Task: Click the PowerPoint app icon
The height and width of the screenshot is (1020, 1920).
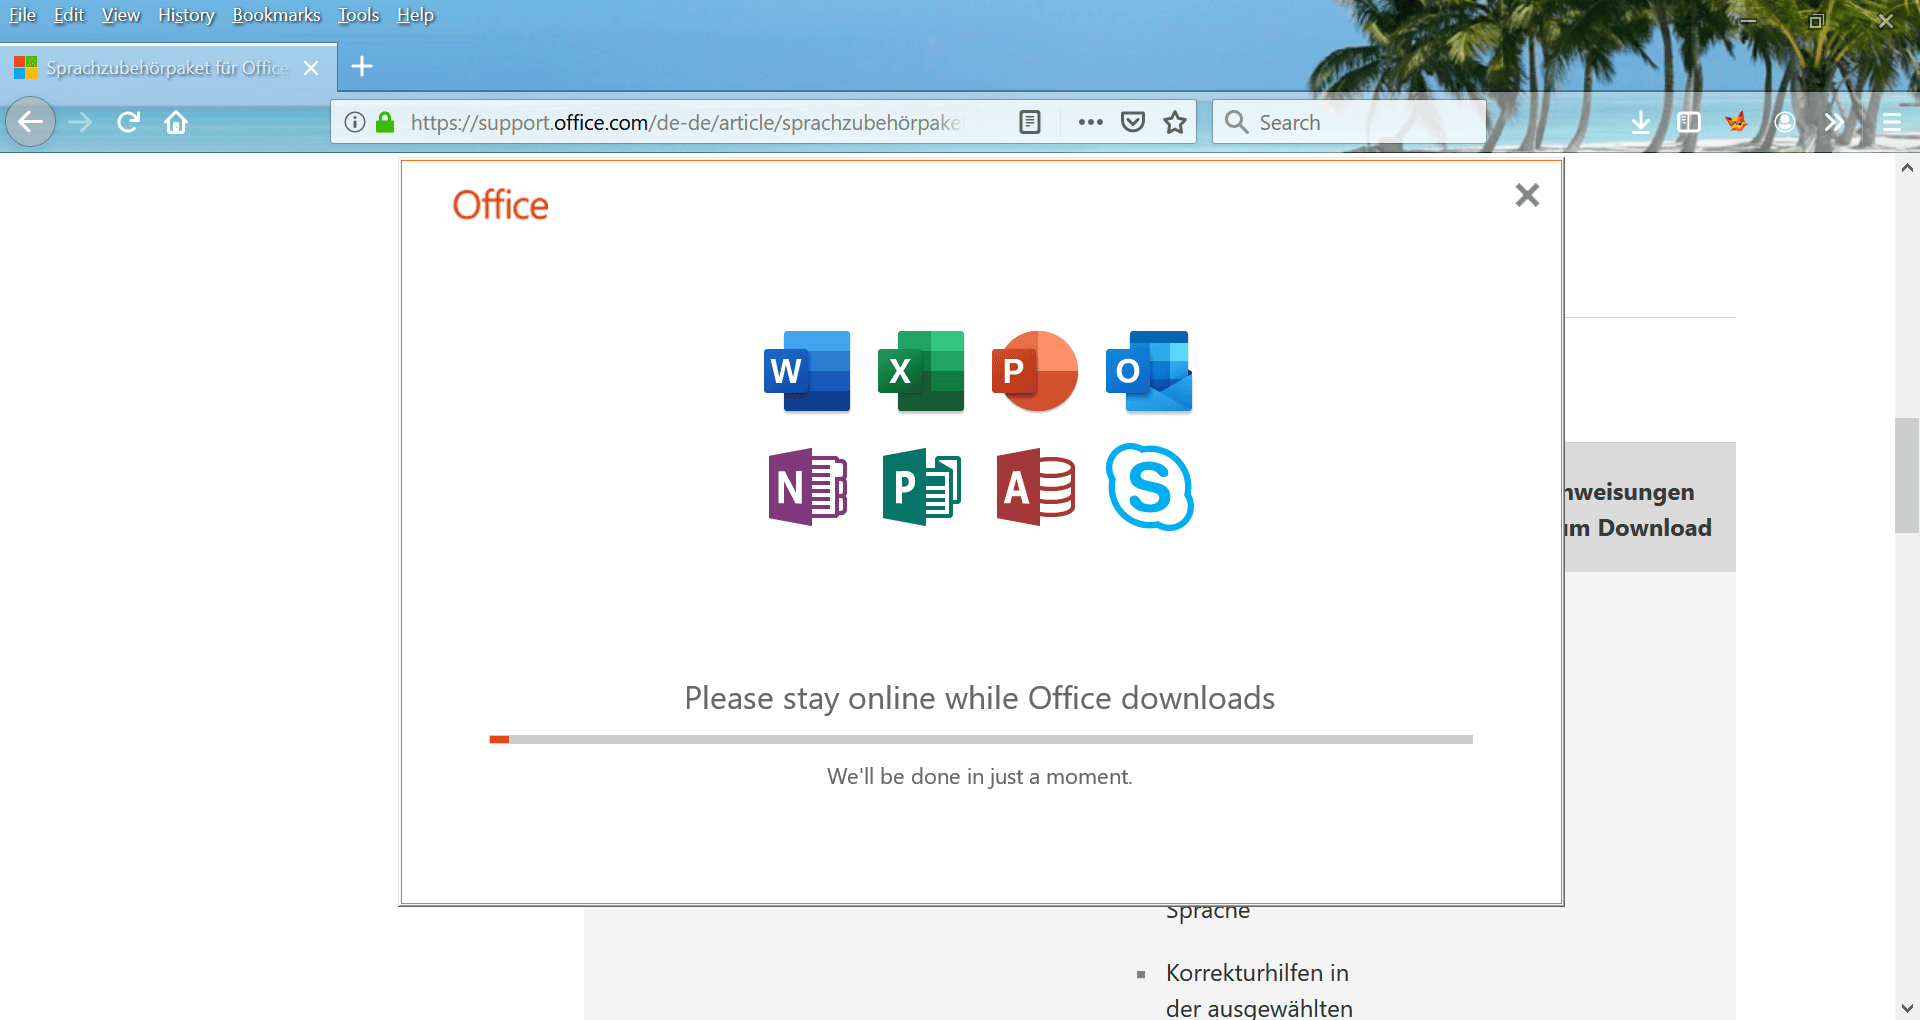Action: coord(1035,371)
